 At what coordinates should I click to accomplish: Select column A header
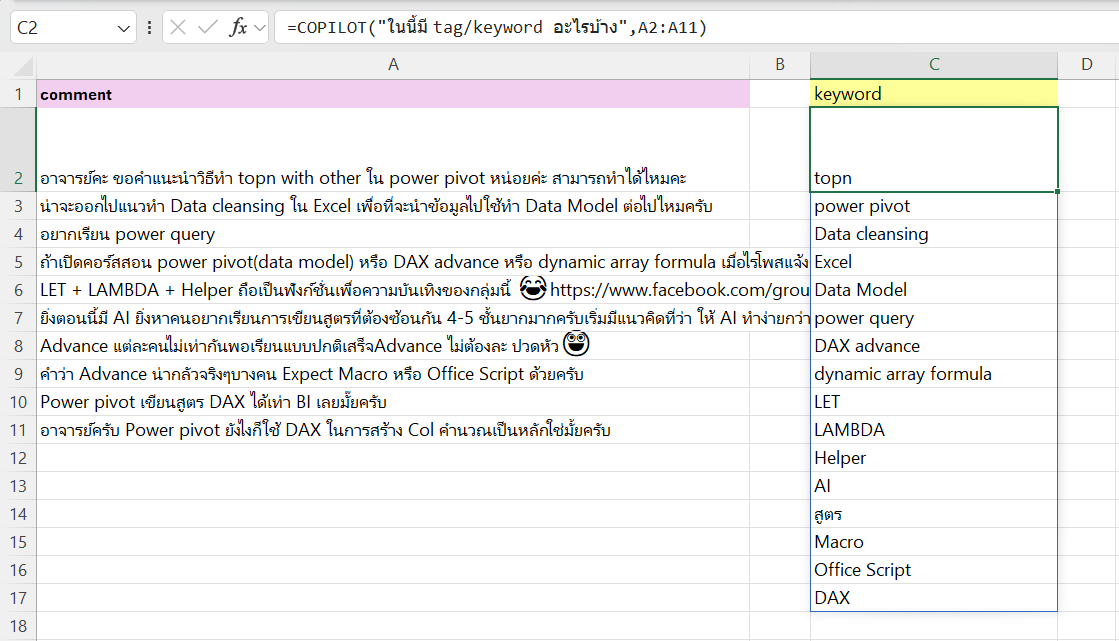click(393, 65)
